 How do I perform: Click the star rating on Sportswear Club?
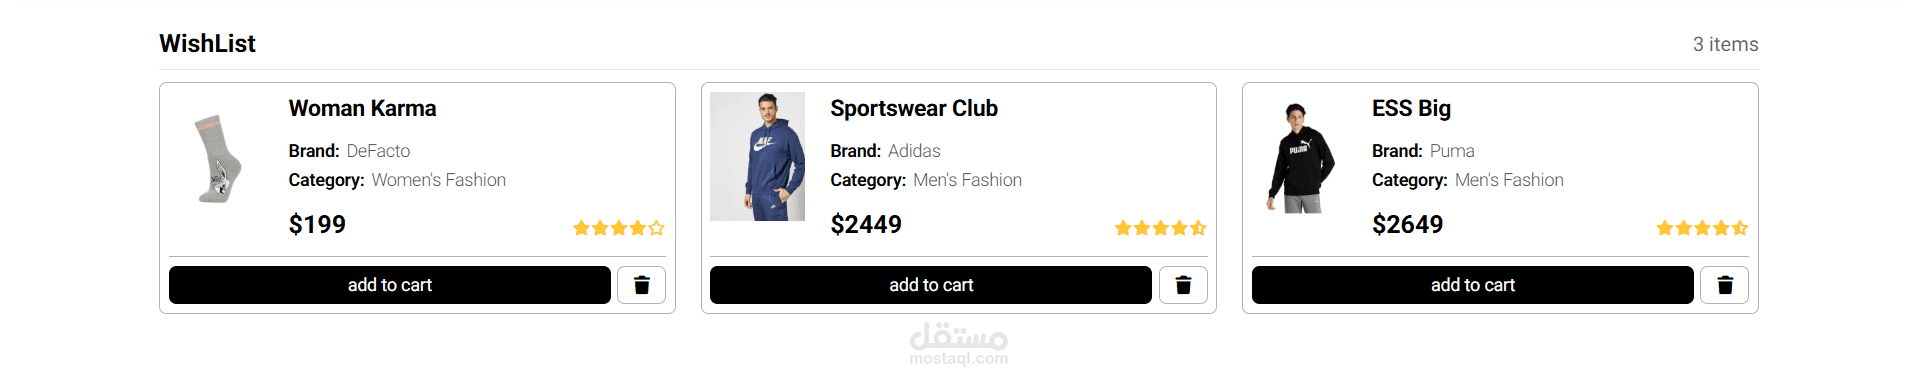[1160, 228]
